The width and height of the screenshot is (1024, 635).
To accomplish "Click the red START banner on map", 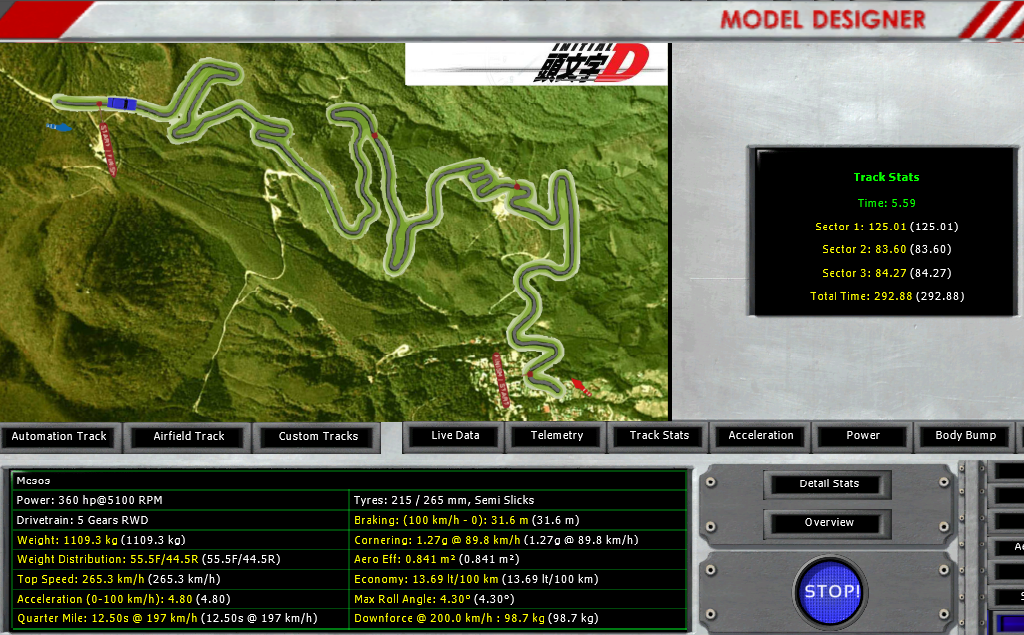I will tap(108, 150).
